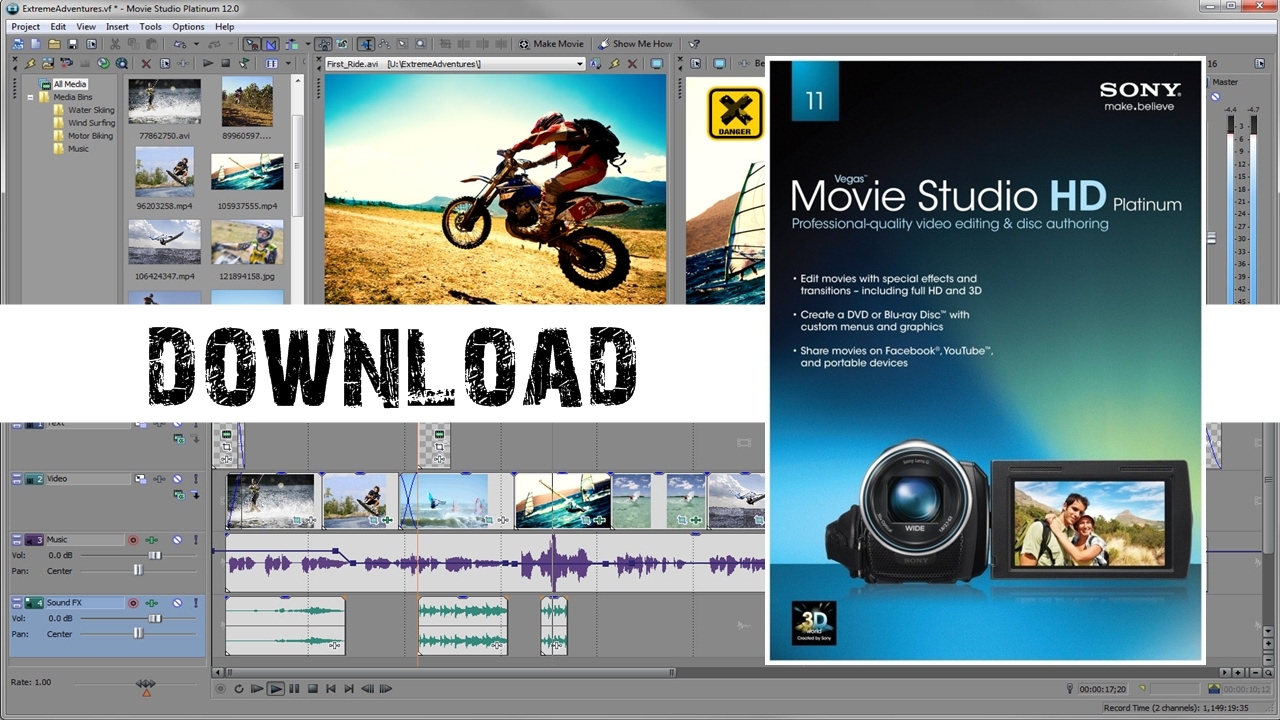Screen dimensions: 1280x720
Task: Select the 105937555.mp4 windsurfing thumbnail
Action: coord(247,172)
